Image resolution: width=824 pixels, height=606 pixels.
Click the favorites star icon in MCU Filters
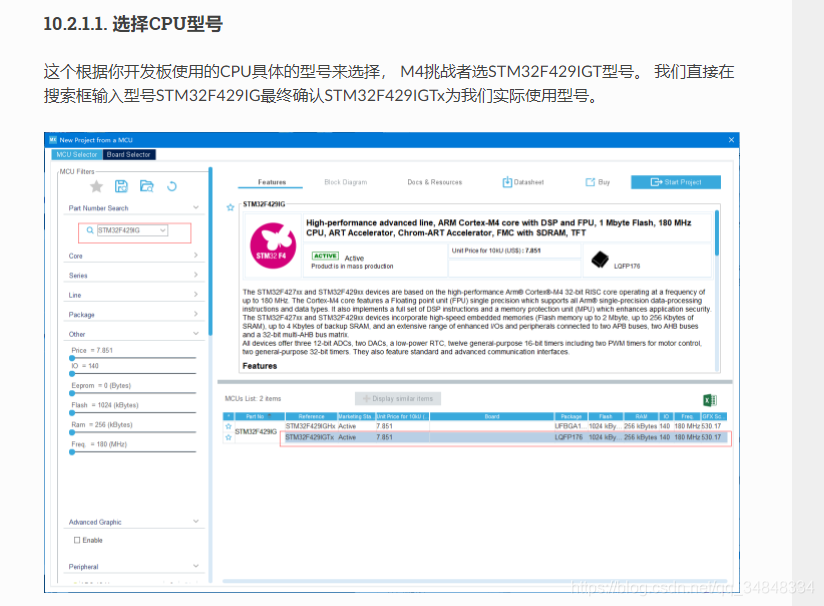click(96, 186)
